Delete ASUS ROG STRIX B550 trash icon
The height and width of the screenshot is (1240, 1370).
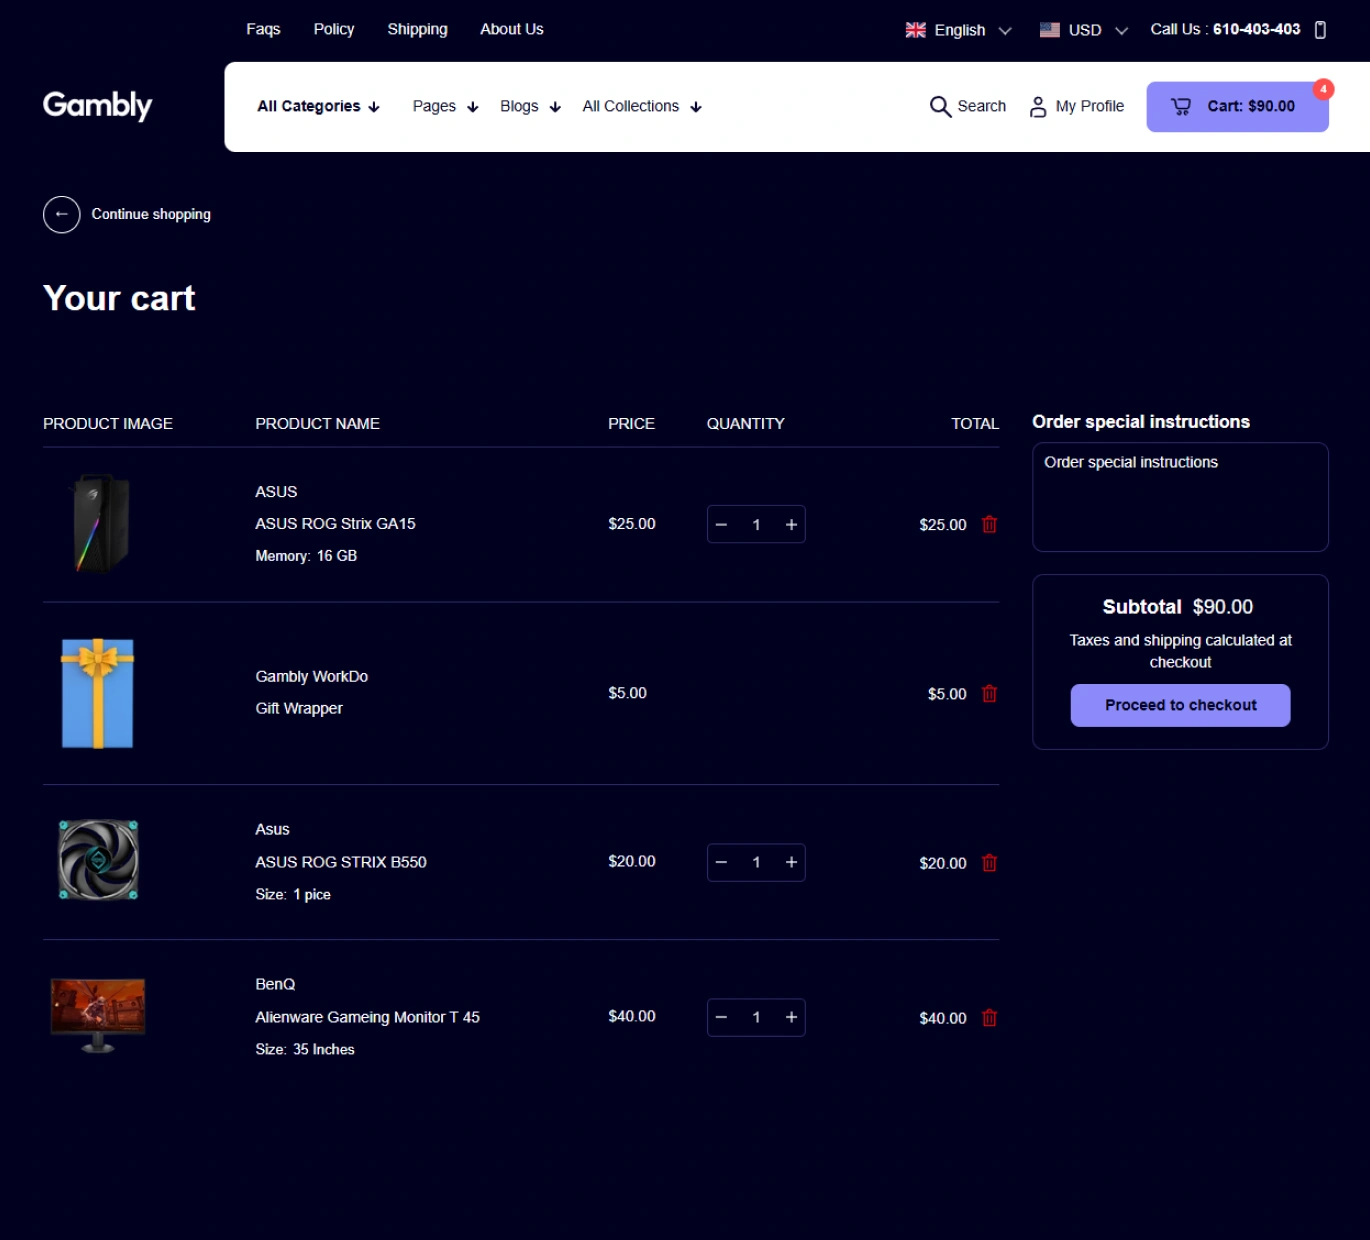(989, 862)
